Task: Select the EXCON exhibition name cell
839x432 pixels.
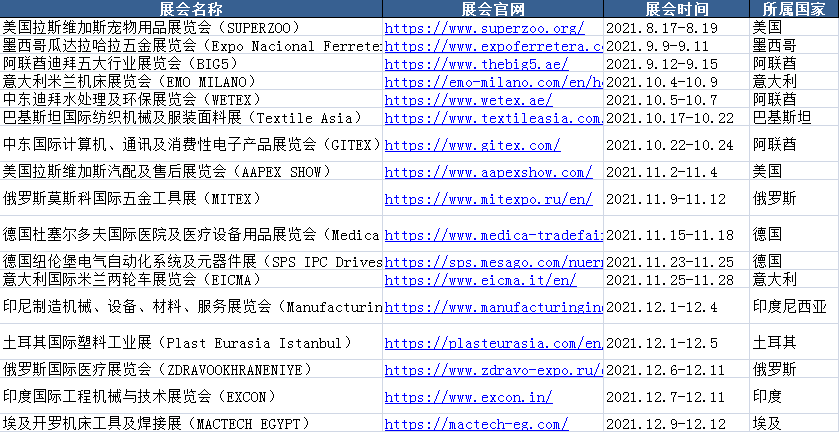Action: 191,396
